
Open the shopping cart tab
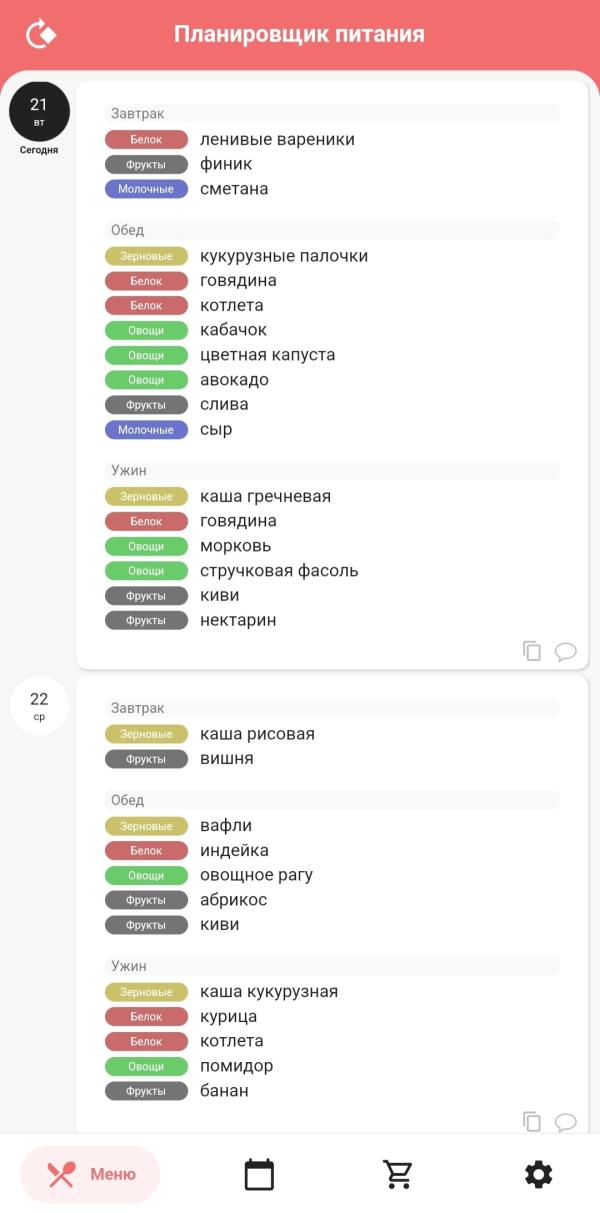click(x=399, y=1174)
